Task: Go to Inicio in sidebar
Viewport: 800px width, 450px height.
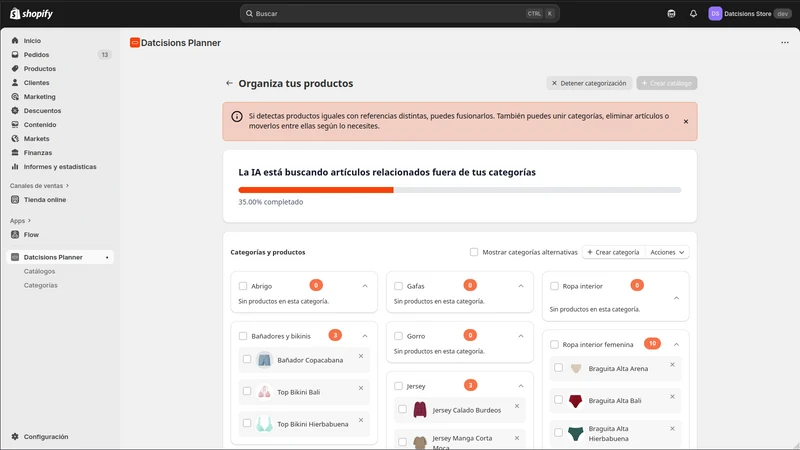Action: pos(32,40)
